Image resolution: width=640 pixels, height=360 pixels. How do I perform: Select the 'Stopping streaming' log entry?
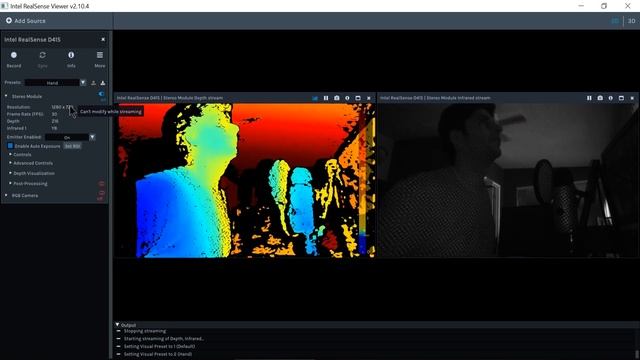pyautogui.click(x=144, y=331)
